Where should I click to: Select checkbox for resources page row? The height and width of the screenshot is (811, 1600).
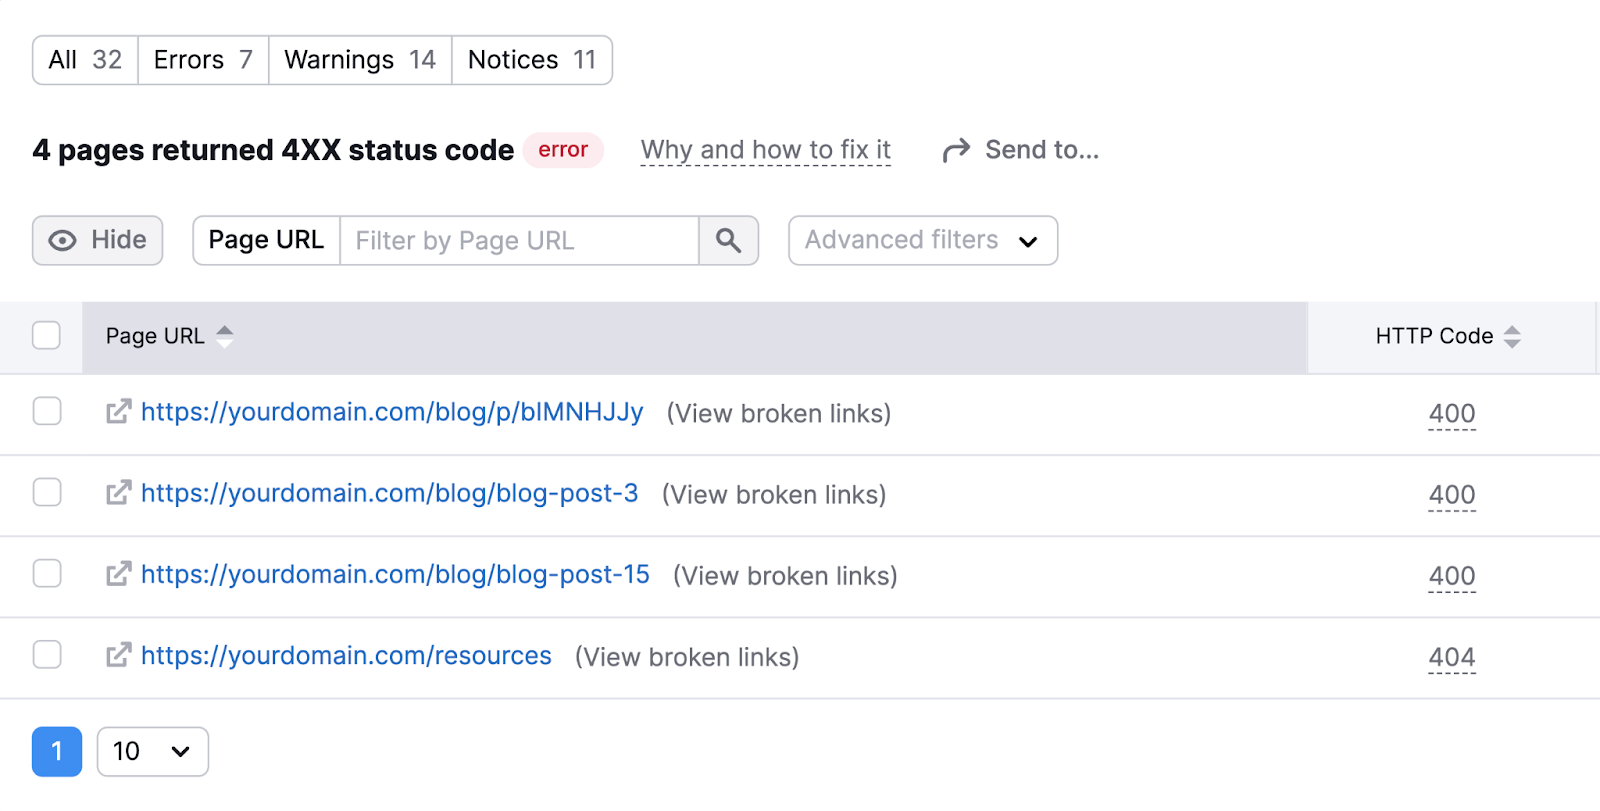(x=47, y=655)
